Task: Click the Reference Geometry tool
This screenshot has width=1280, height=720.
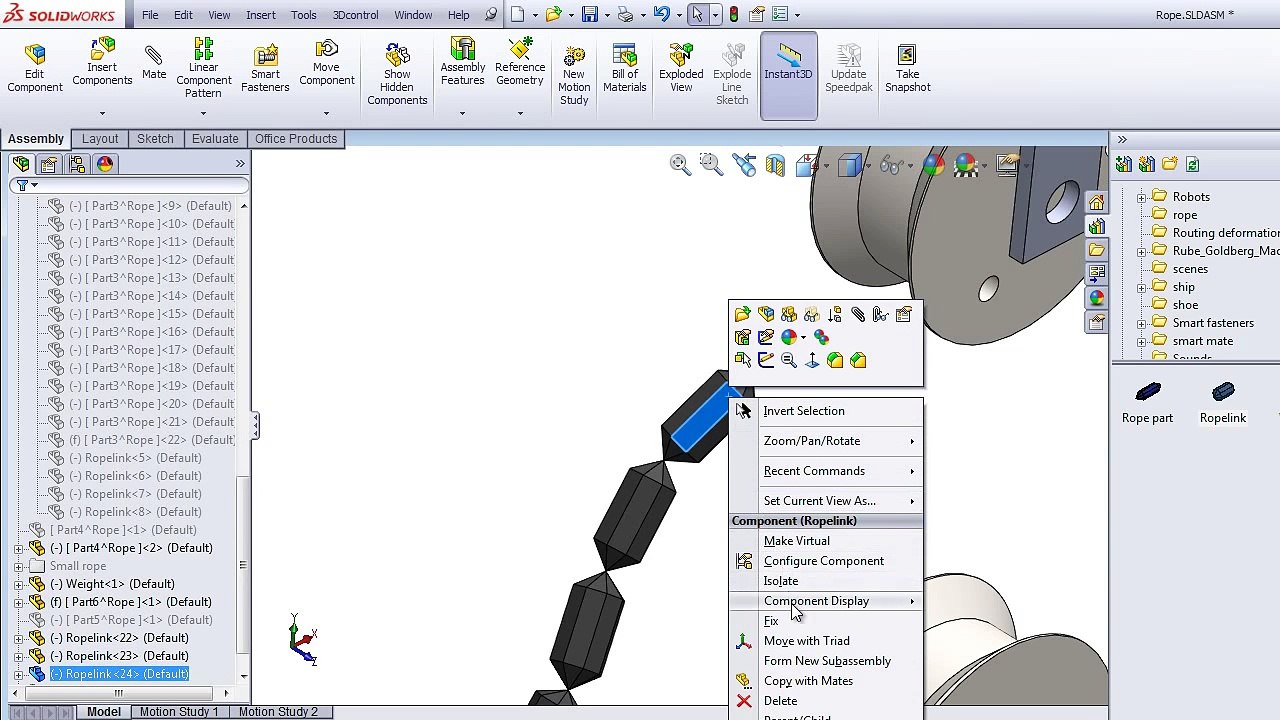Action: point(520,62)
